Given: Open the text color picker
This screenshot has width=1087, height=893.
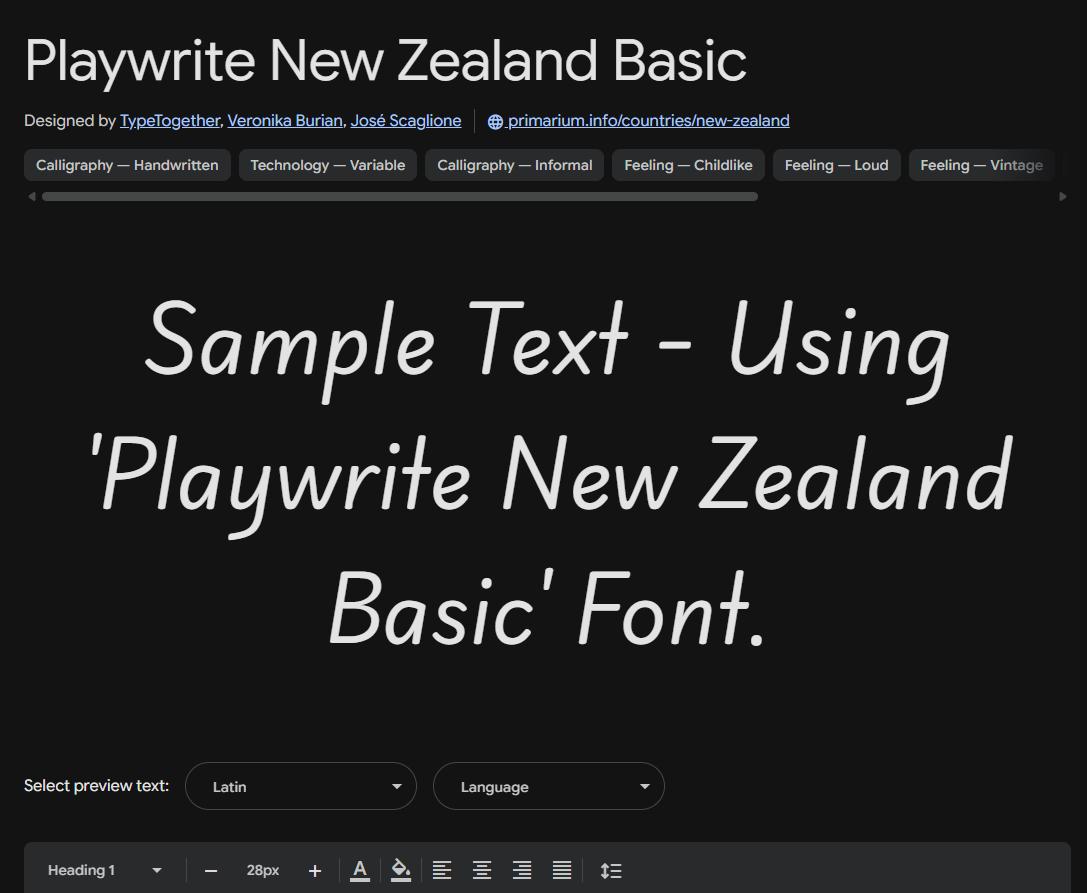Looking at the screenshot, I should pos(360,870).
